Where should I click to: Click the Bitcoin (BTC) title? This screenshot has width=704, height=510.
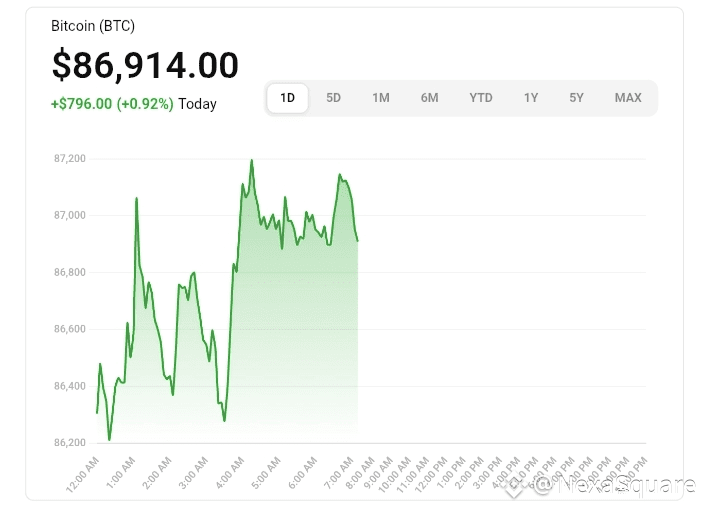93,26
